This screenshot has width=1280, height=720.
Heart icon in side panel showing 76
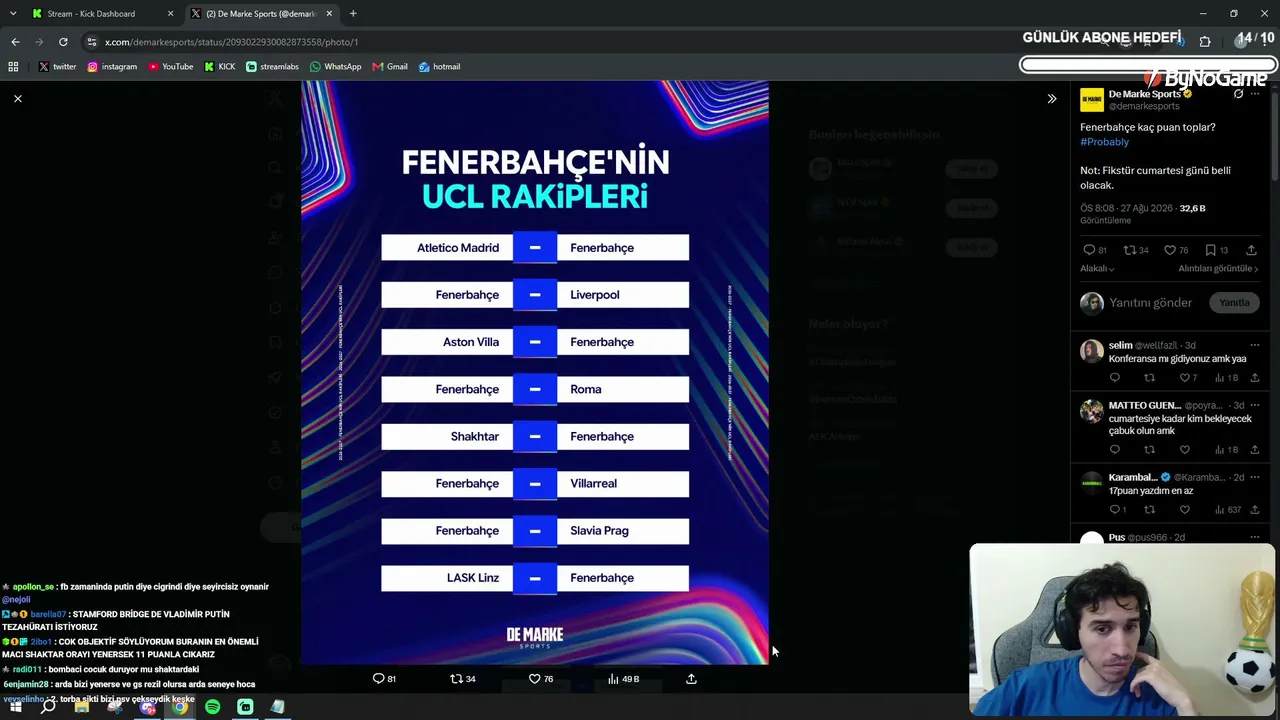tap(1170, 250)
